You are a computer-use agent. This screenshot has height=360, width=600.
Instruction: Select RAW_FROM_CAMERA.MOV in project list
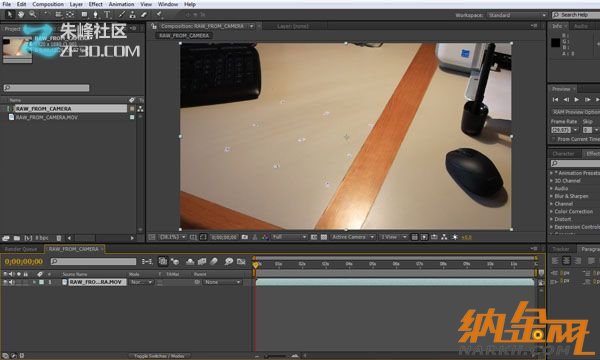[x=47, y=117]
